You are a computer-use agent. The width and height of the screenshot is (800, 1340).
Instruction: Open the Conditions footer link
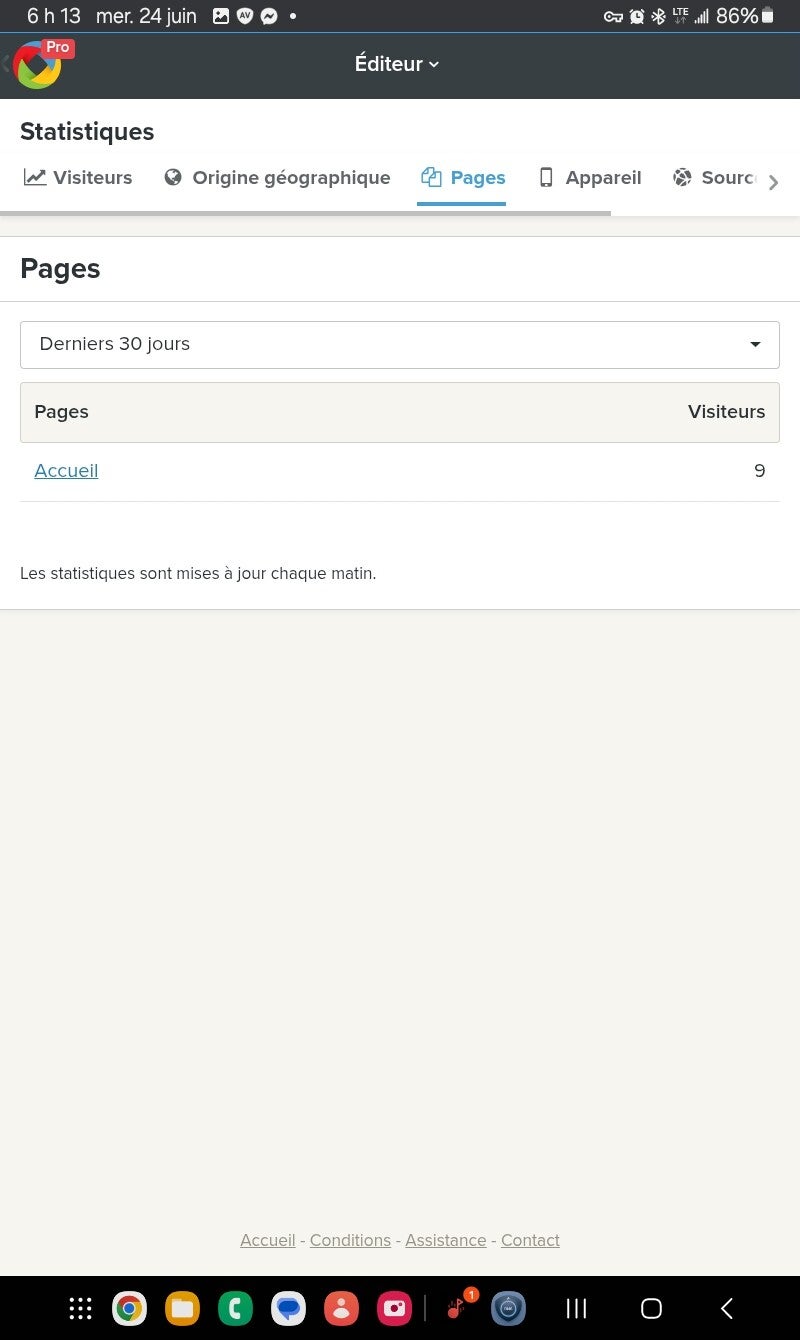pyautogui.click(x=350, y=1240)
